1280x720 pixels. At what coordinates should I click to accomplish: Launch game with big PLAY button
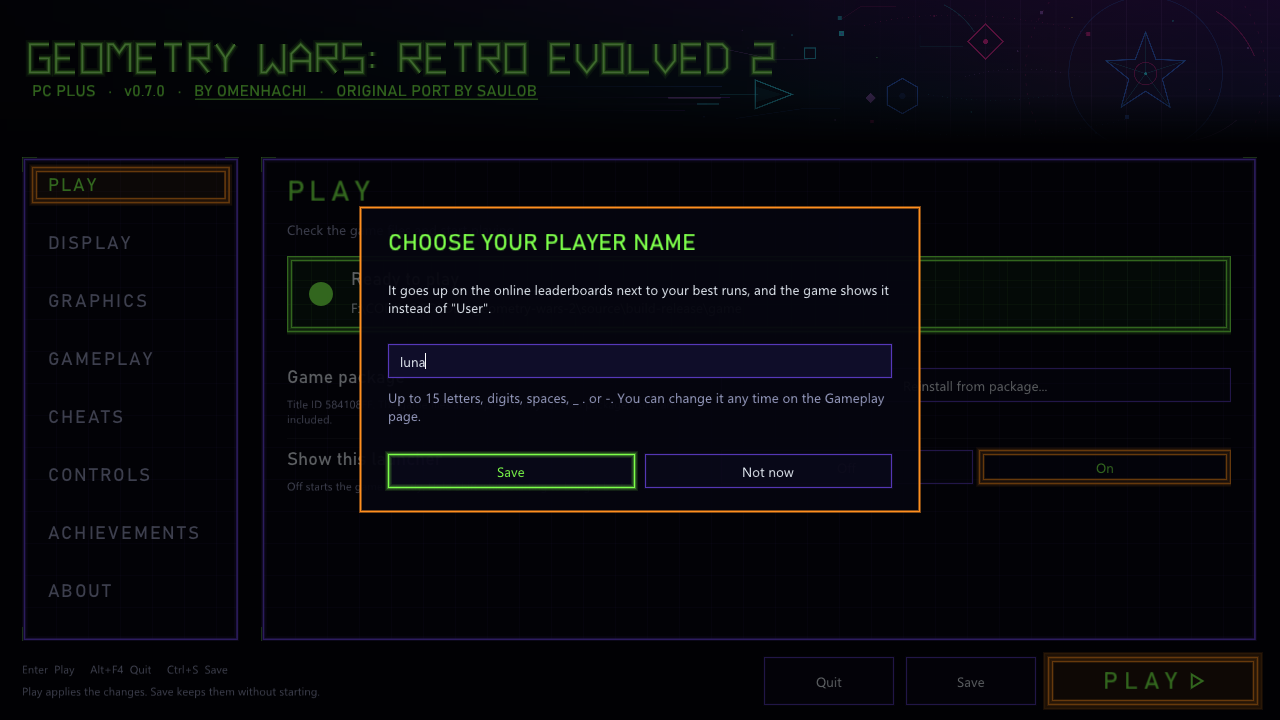1153,681
